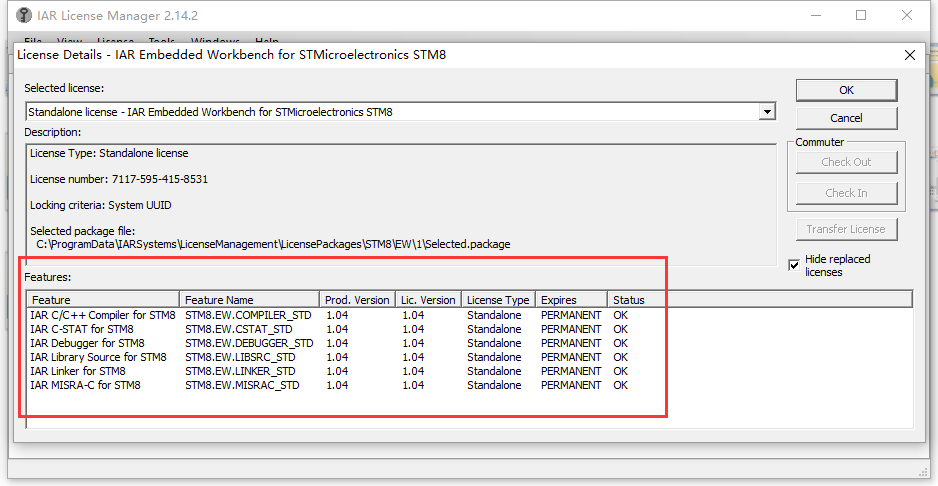Minimize the IAR License Manager window

[x=814, y=15]
